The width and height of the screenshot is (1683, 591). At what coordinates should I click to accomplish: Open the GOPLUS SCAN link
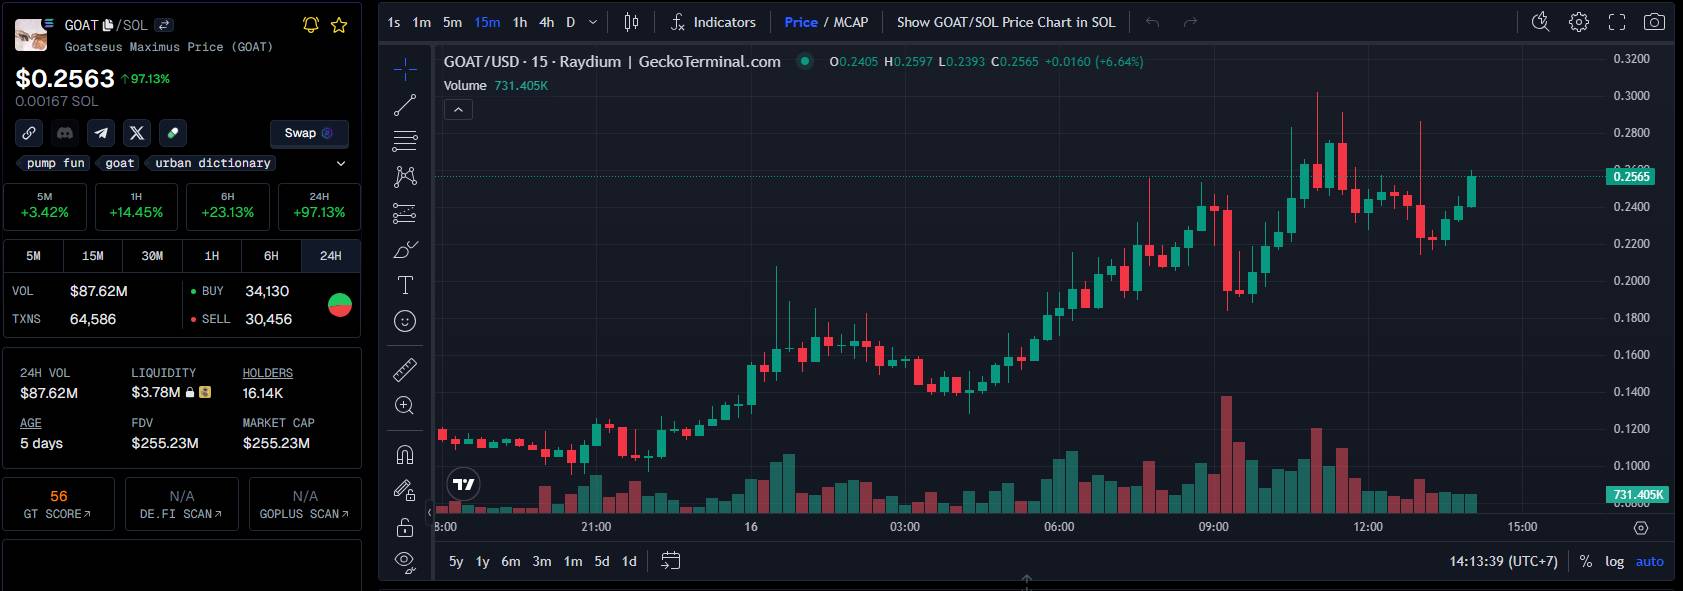click(305, 504)
